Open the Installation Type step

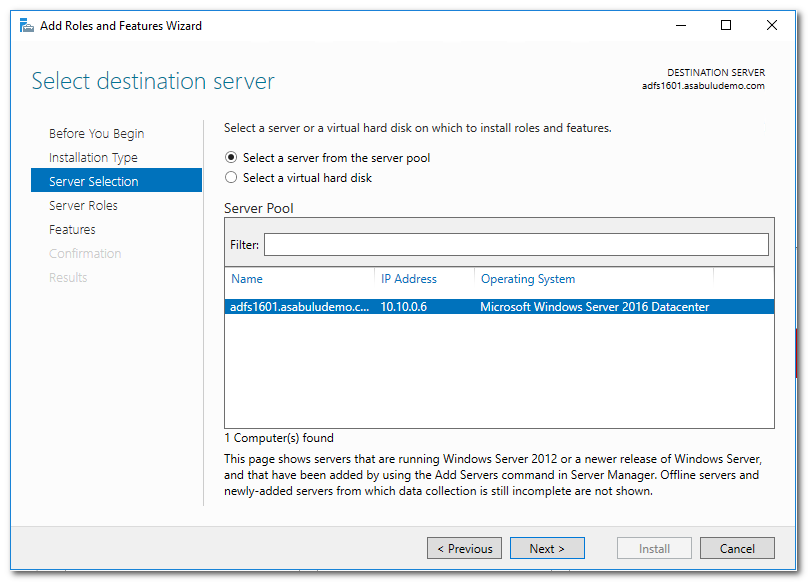(x=93, y=157)
